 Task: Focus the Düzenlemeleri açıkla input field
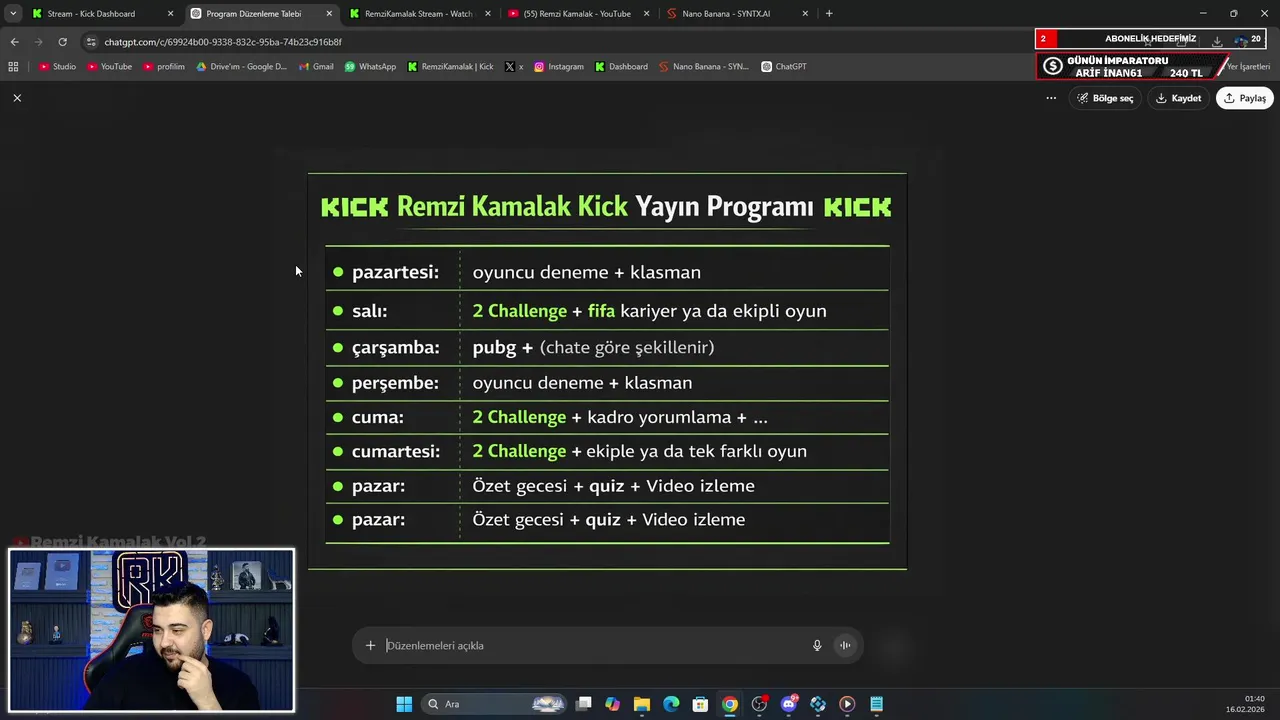pos(595,645)
